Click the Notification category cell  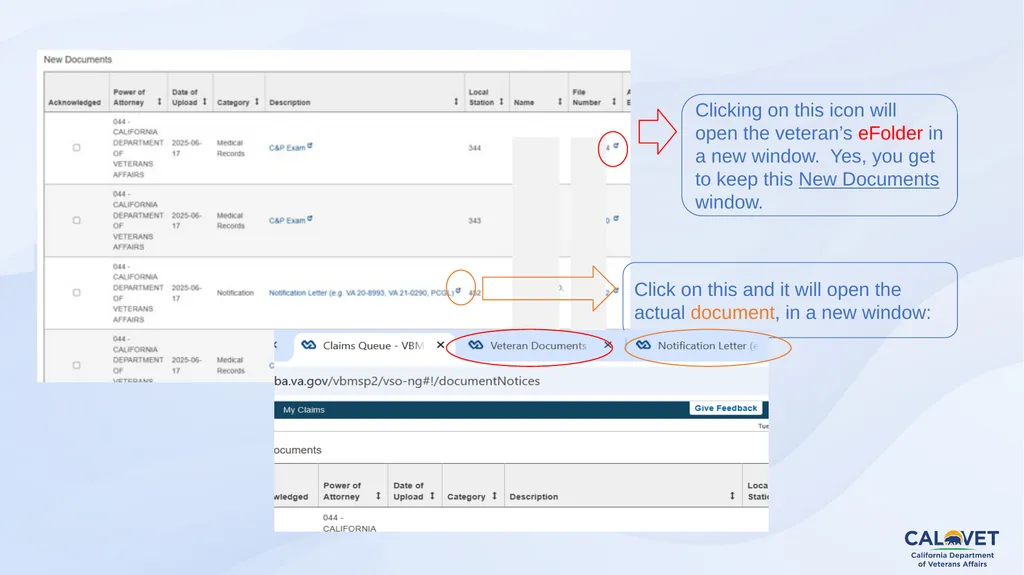point(235,293)
